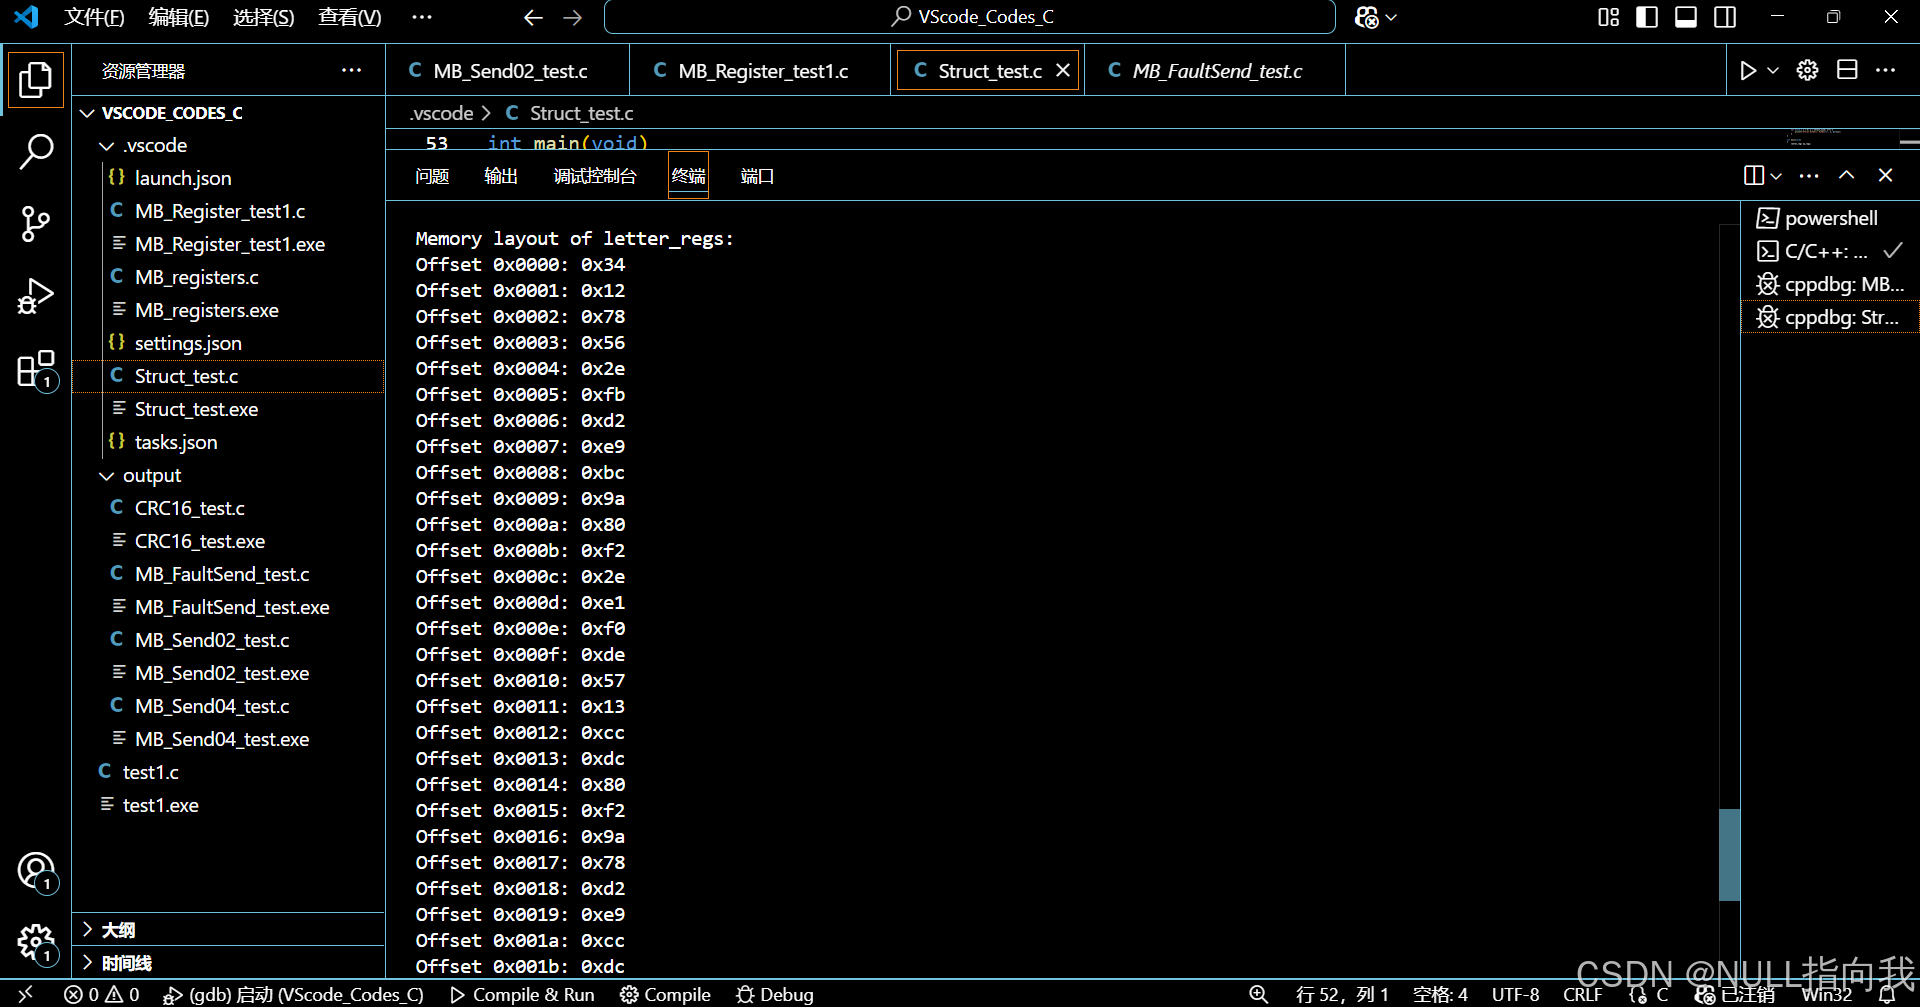Open 文件(F) menu
1920x1007 pixels.
click(x=94, y=17)
